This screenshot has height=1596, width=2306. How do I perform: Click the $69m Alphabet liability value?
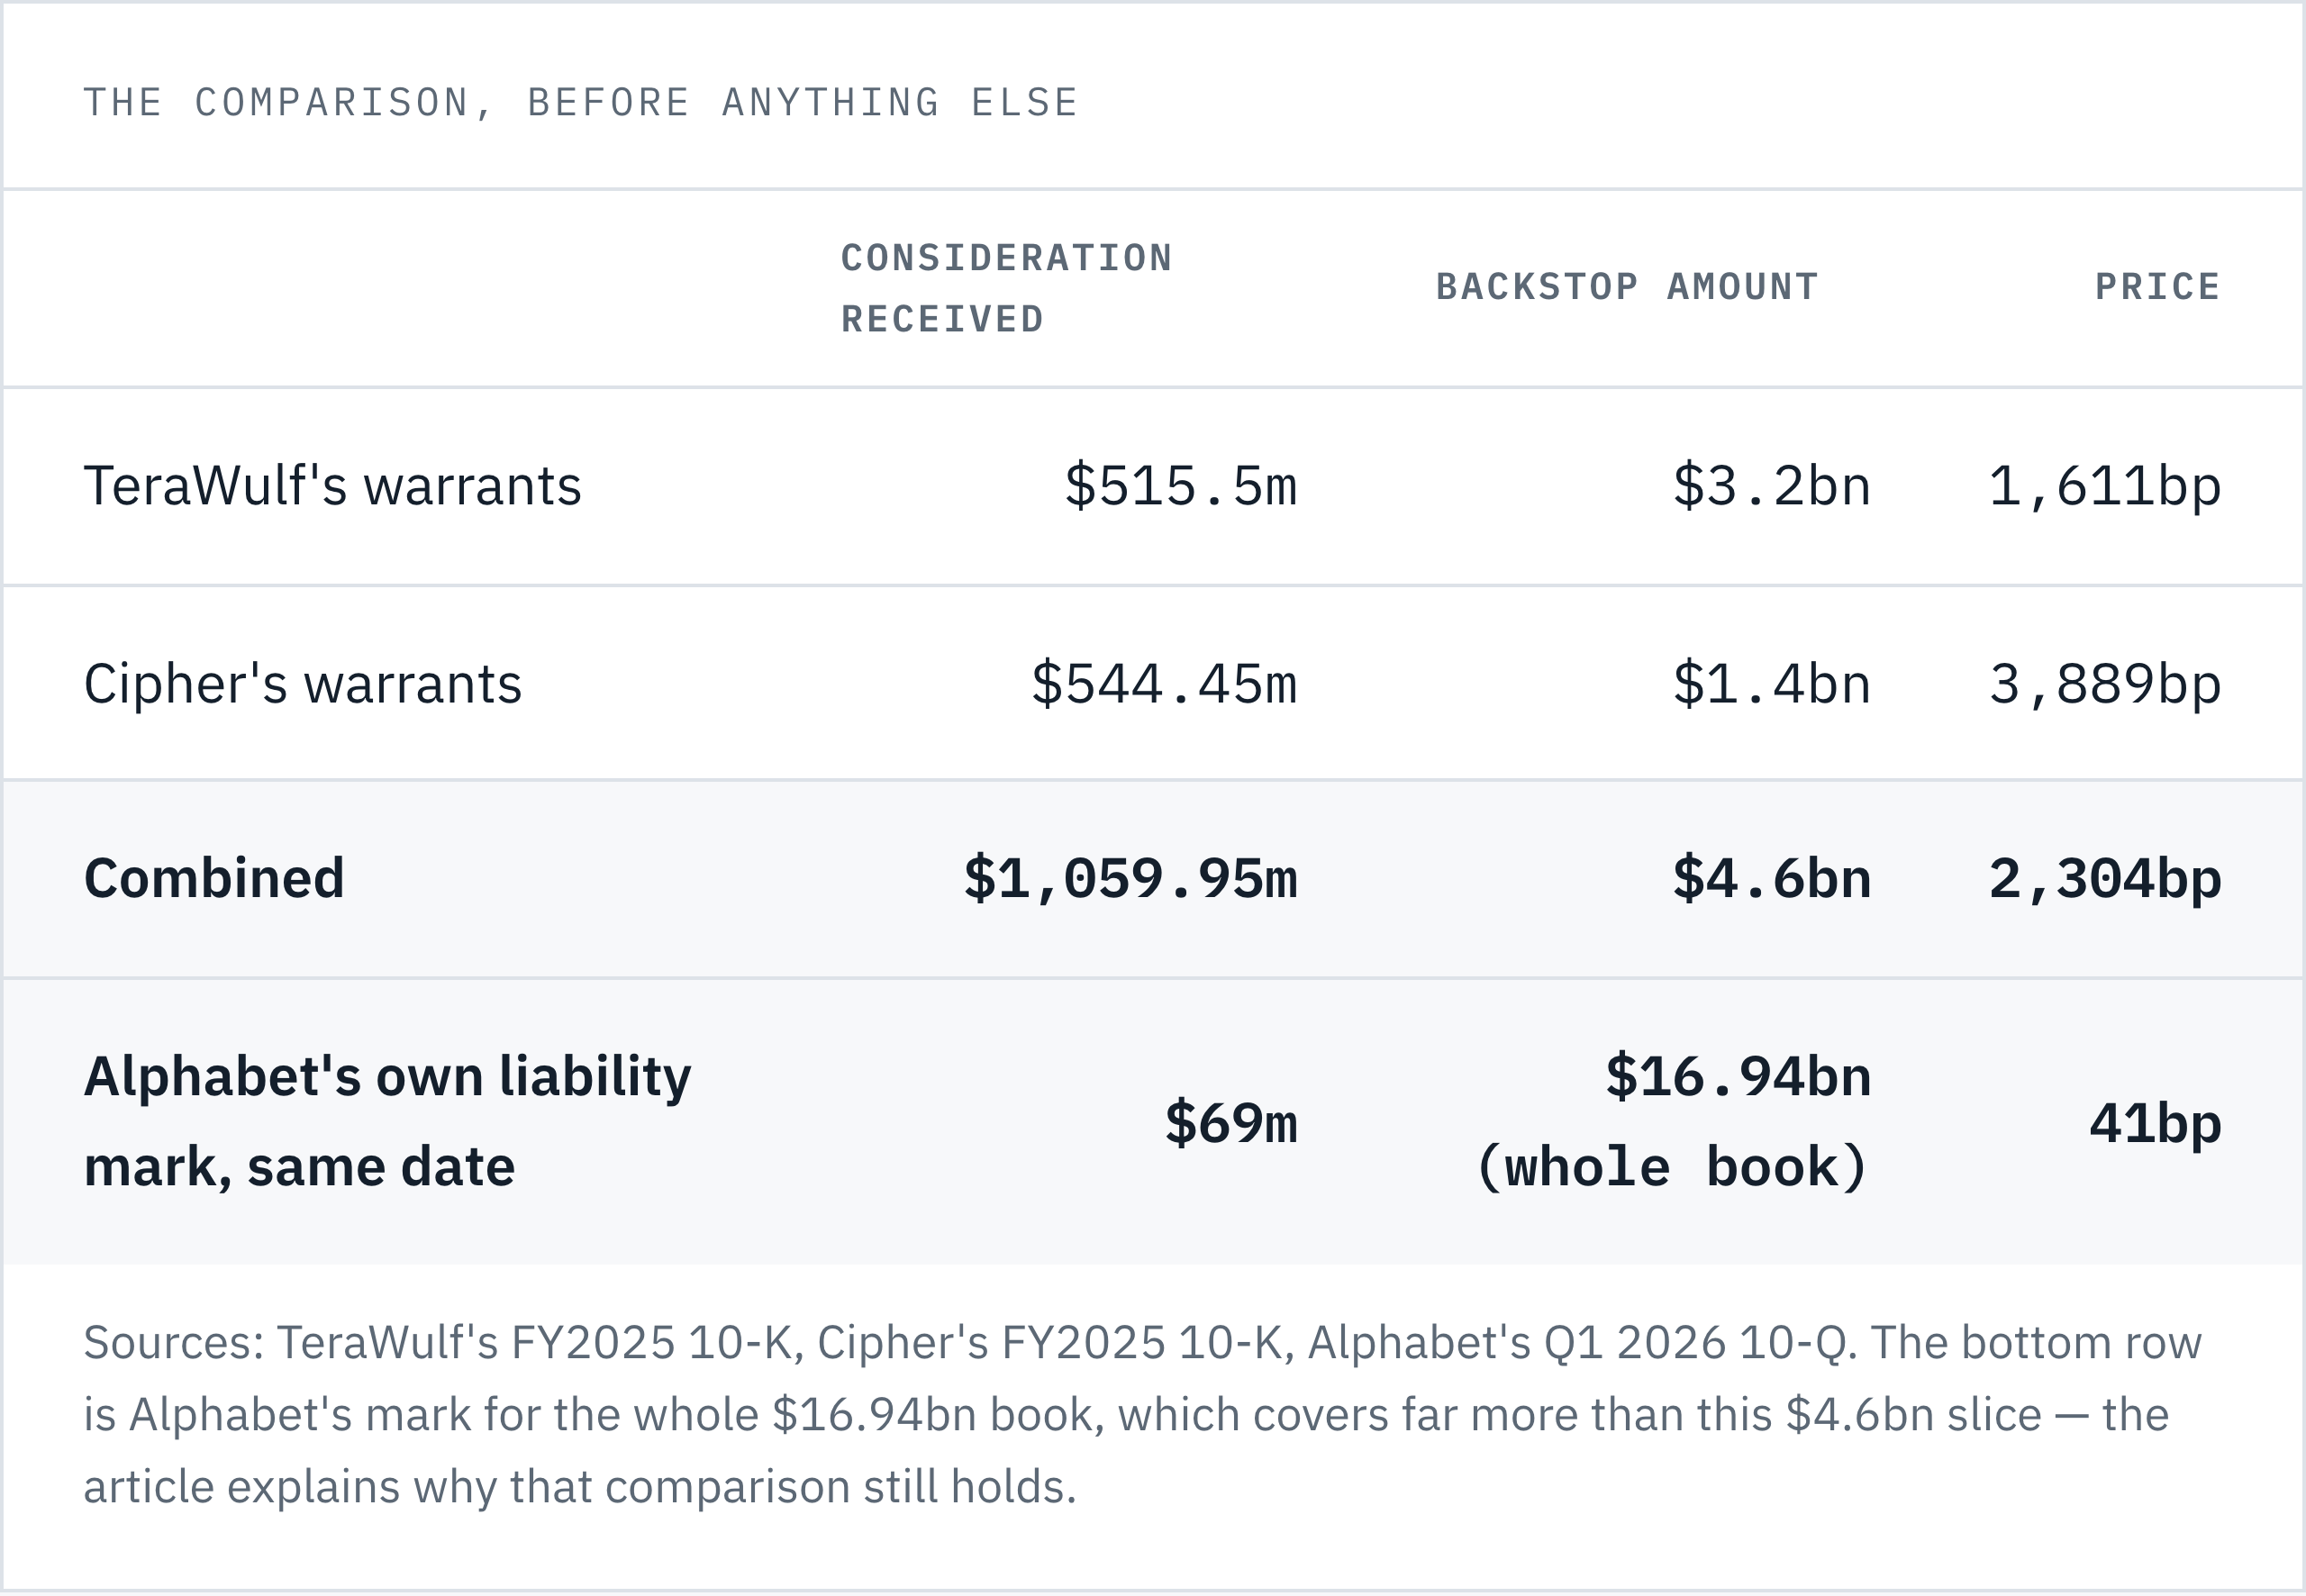tap(1231, 1122)
